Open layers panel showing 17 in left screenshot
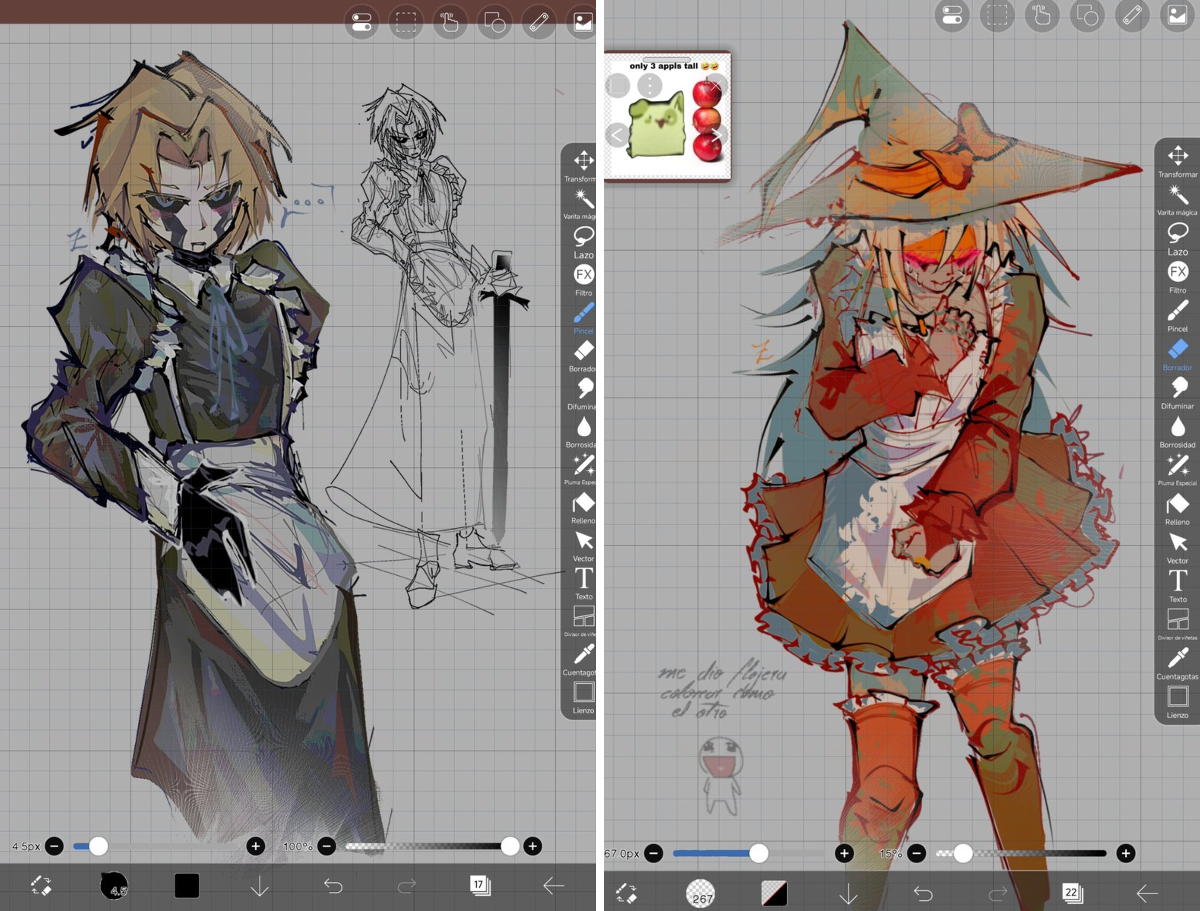 [479, 885]
